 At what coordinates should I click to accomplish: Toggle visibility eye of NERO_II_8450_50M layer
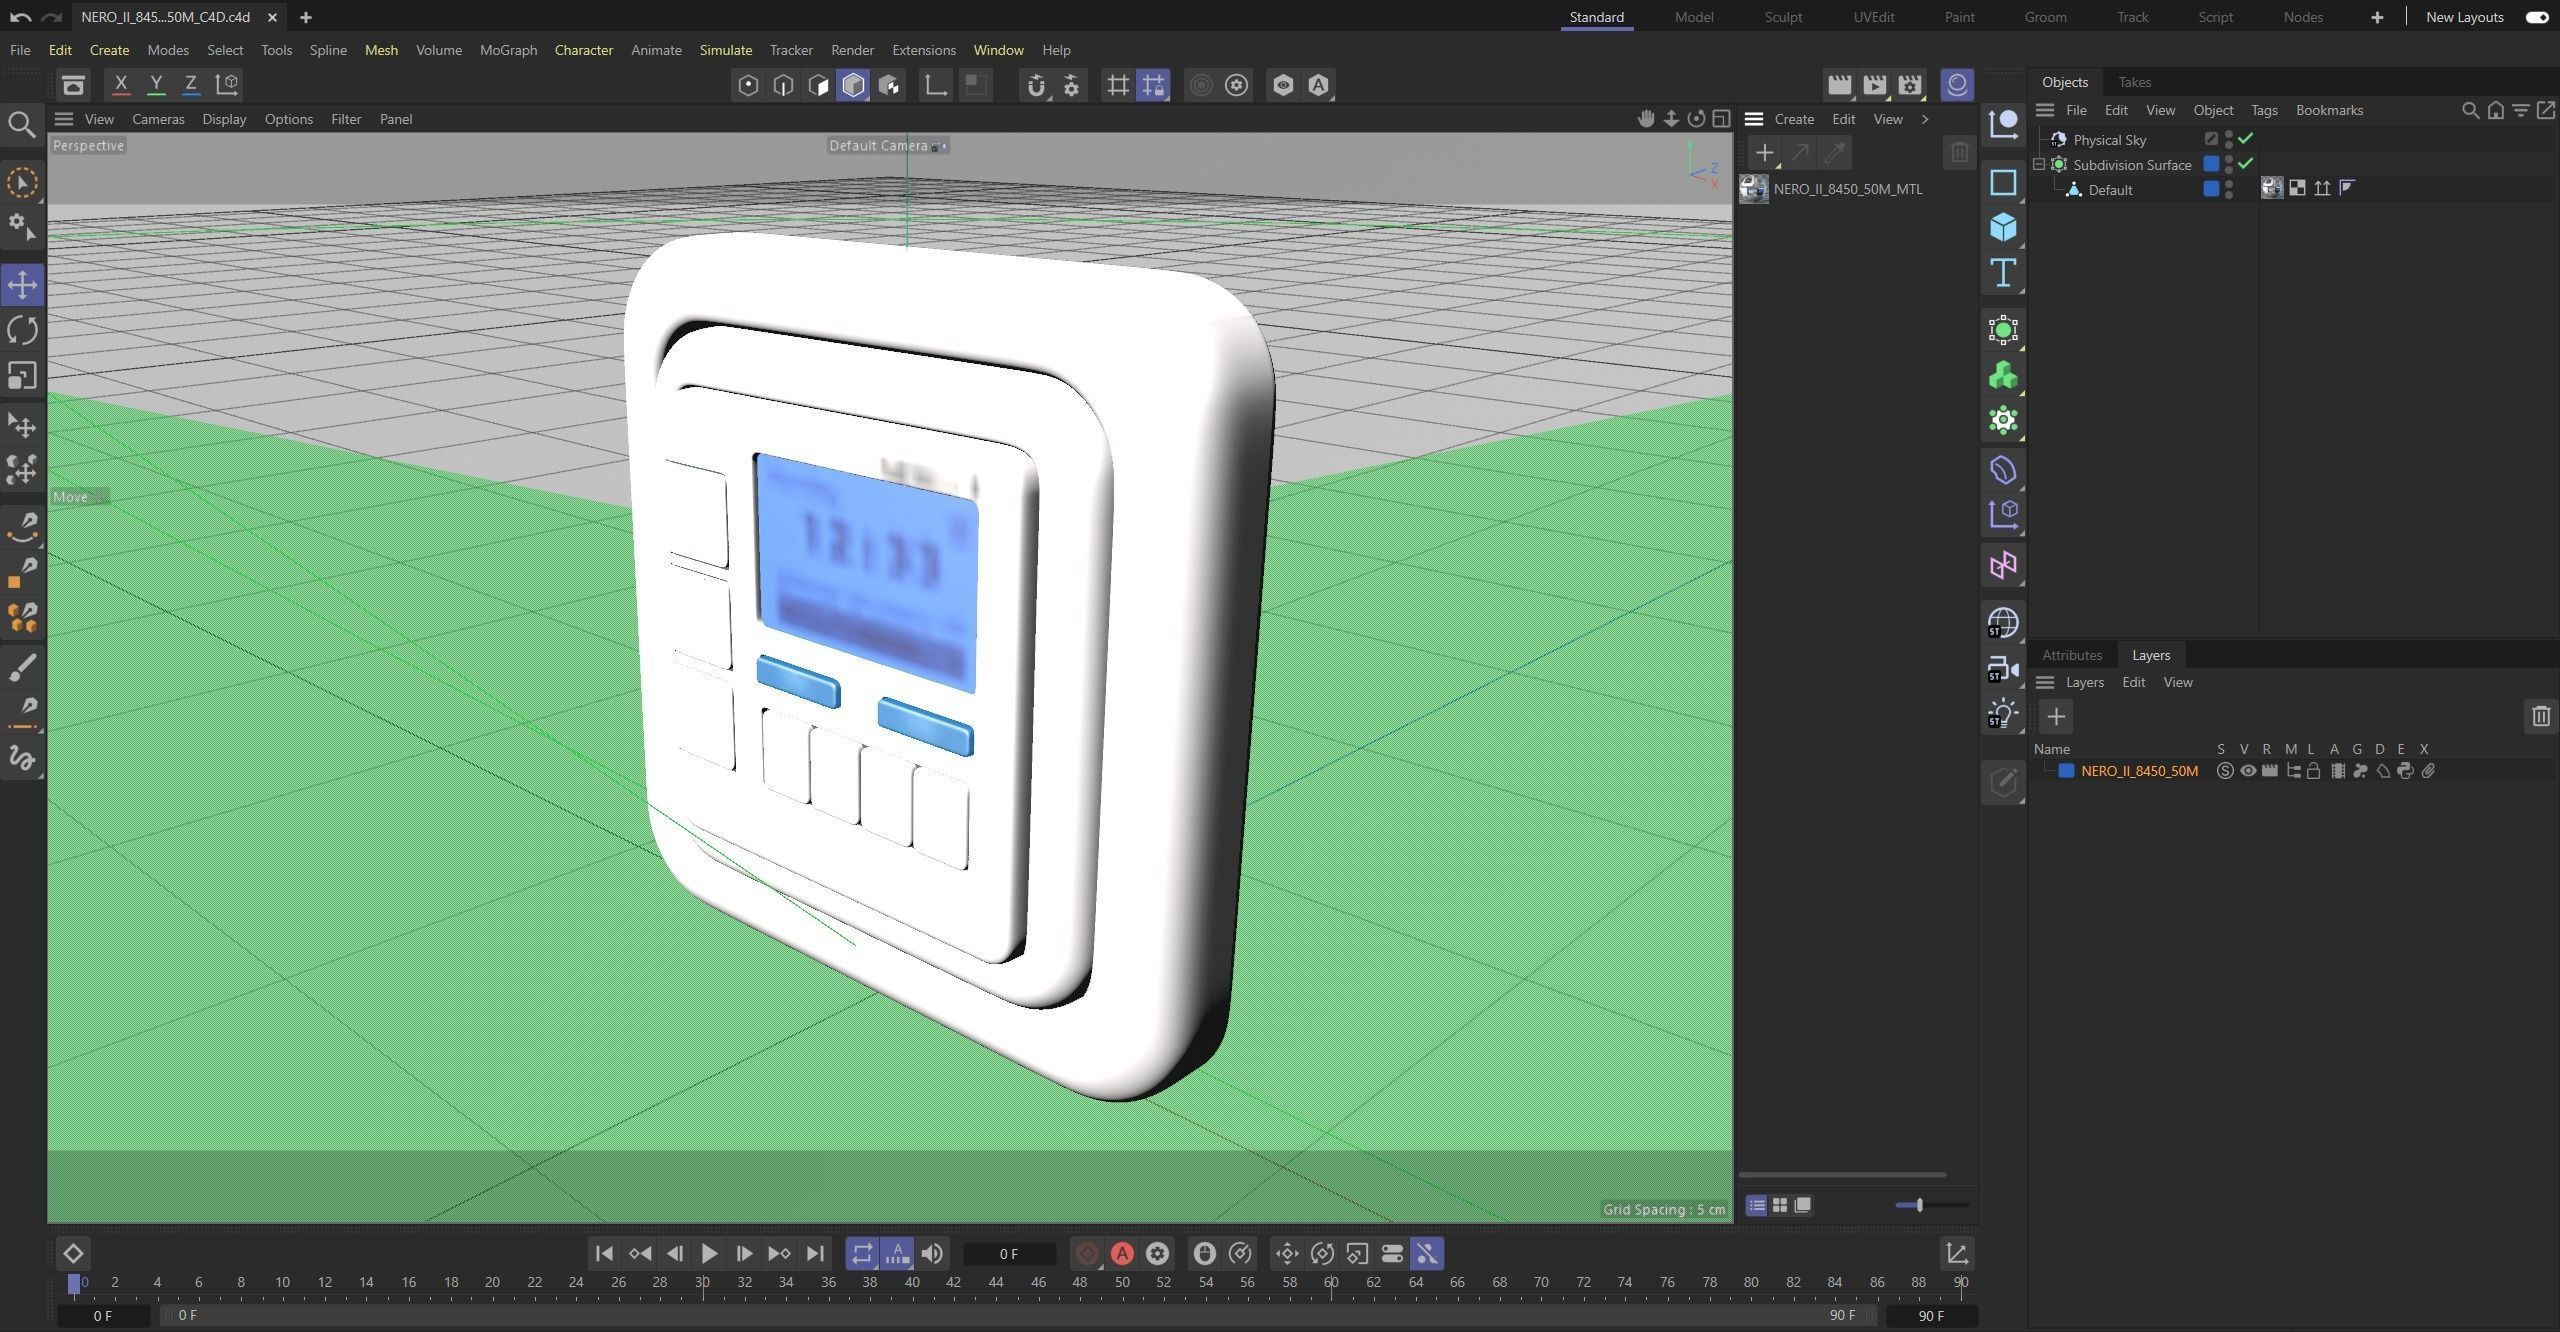pyautogui.click(x=2247, y=771)
